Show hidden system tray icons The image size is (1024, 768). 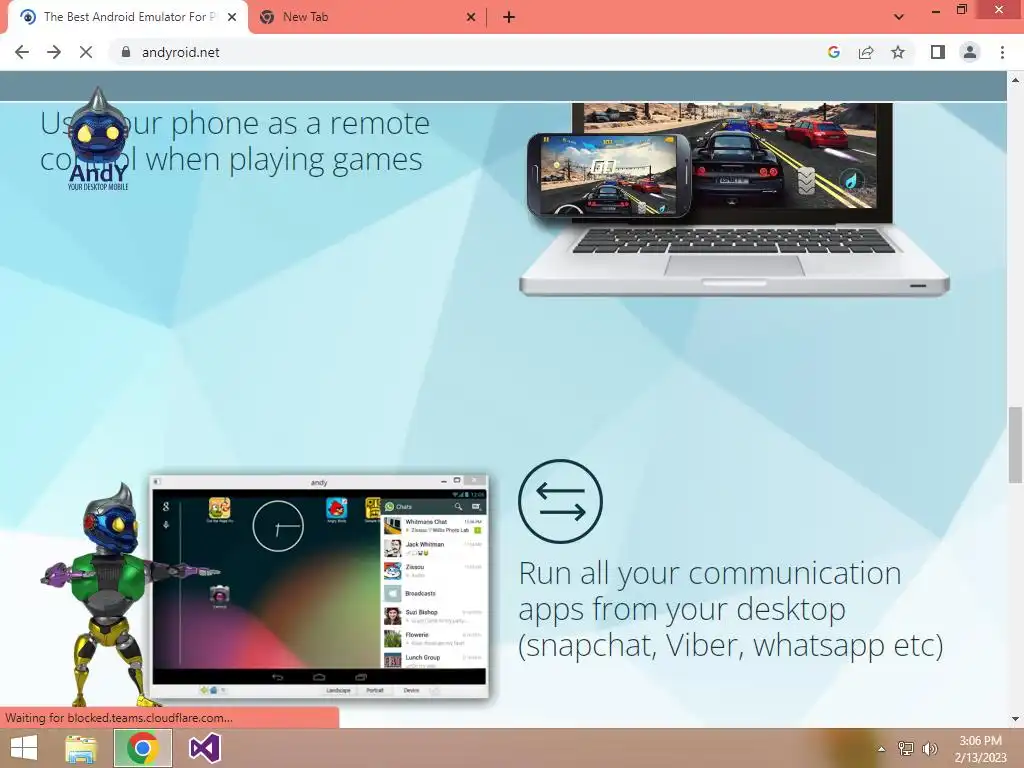pyautogui.click(x=881, y=749)
